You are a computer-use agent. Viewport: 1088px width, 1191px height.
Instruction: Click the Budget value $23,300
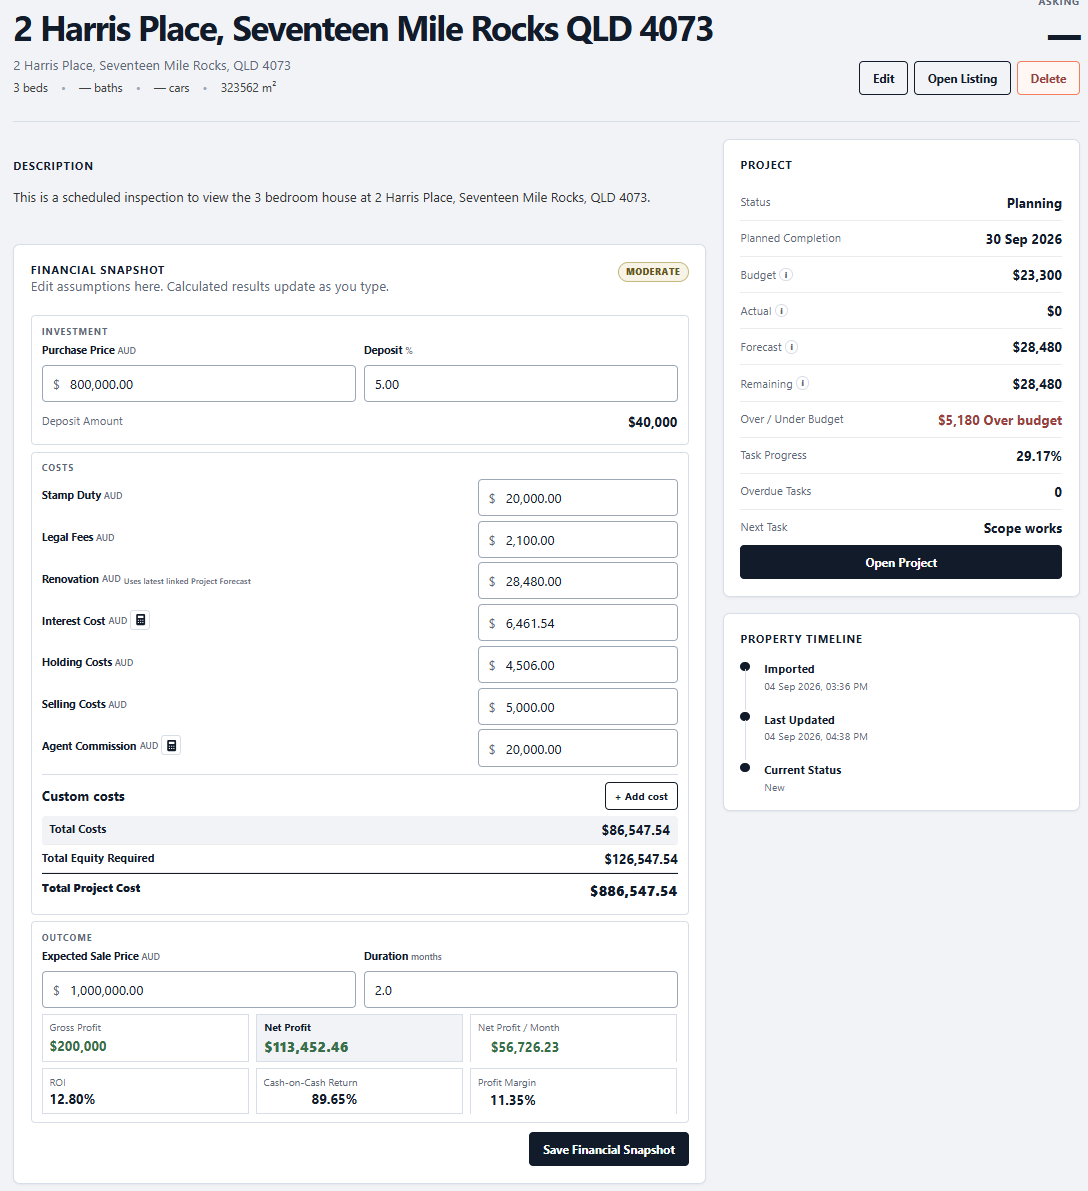pyautogui.click(x=1037, y=275)
